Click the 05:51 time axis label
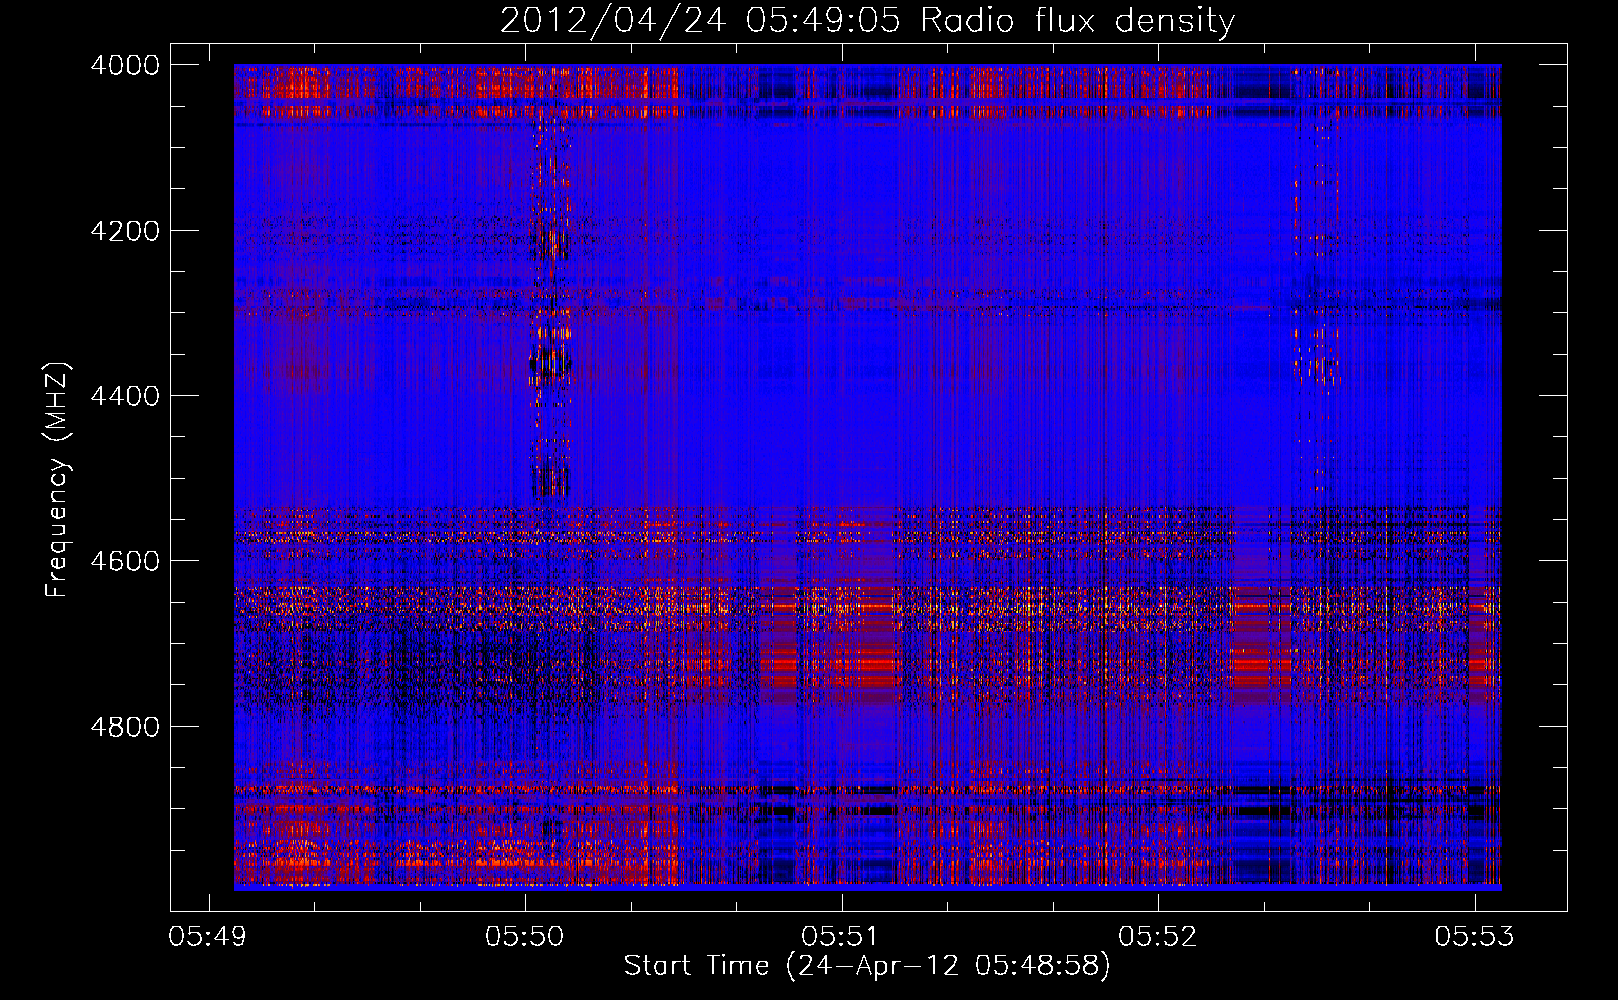Image resolution: width=1618 pixels, height=1000 pixels. (841, 937)
